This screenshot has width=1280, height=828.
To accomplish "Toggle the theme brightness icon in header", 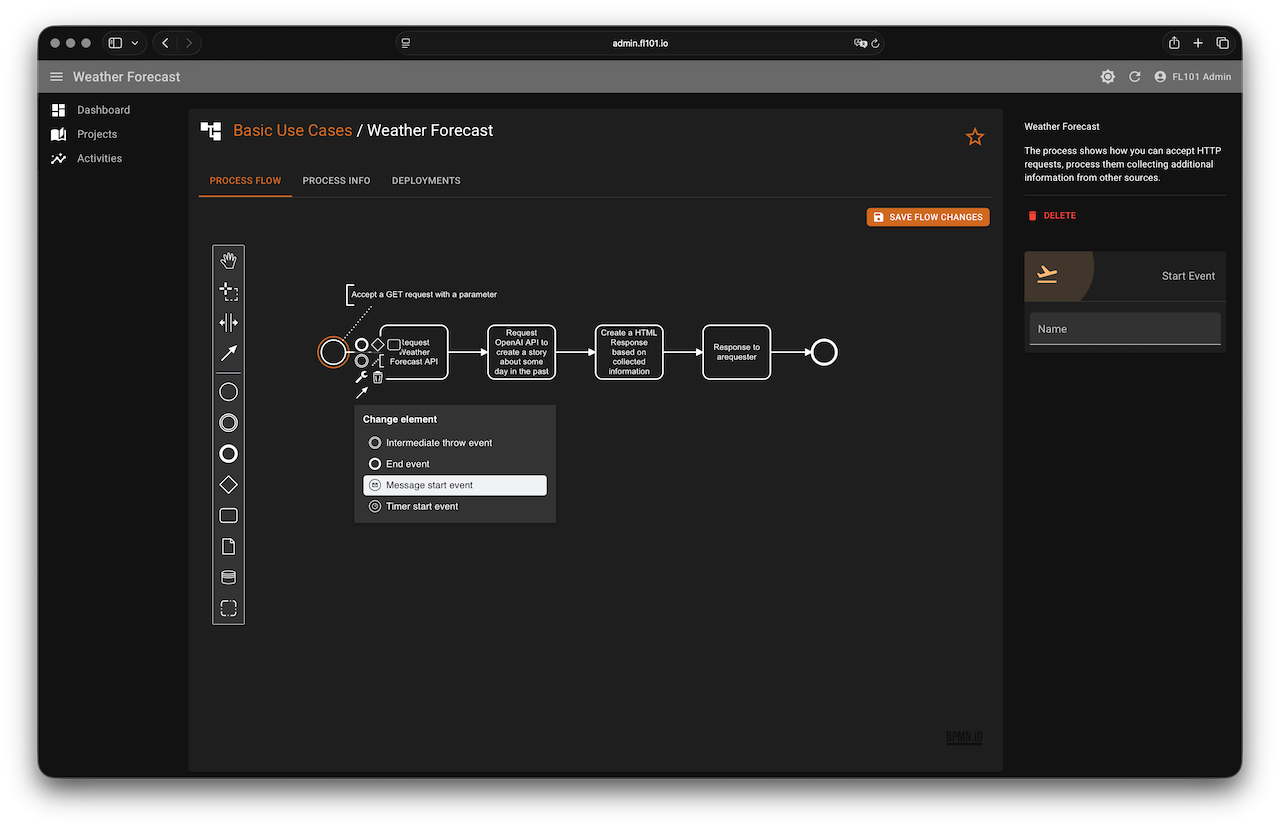I will [x=1107, y=77].
